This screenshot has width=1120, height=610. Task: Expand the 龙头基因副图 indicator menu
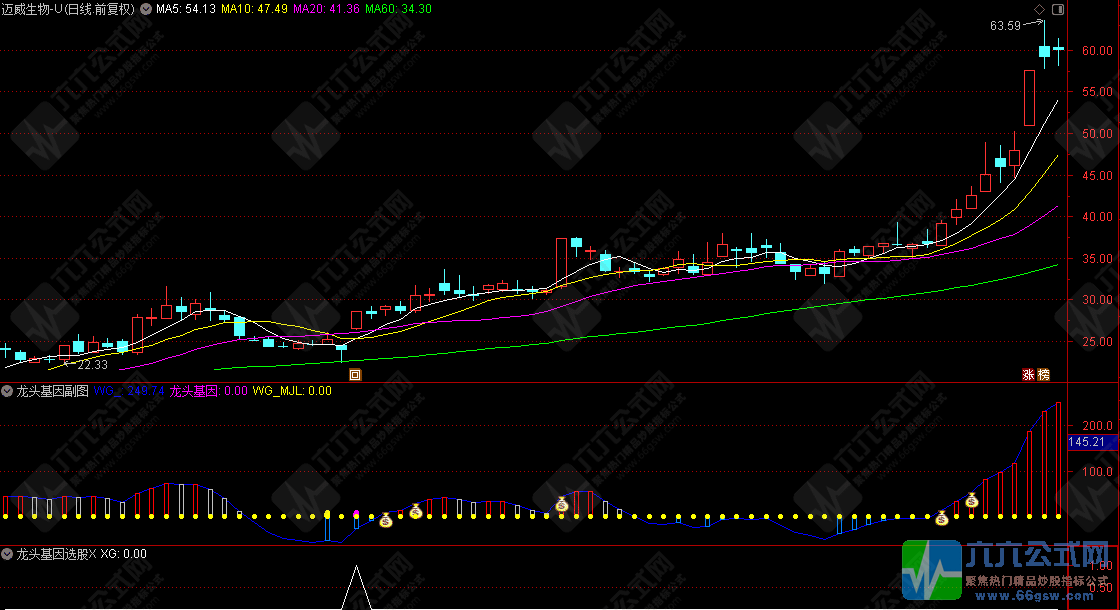tap(8, 391)
